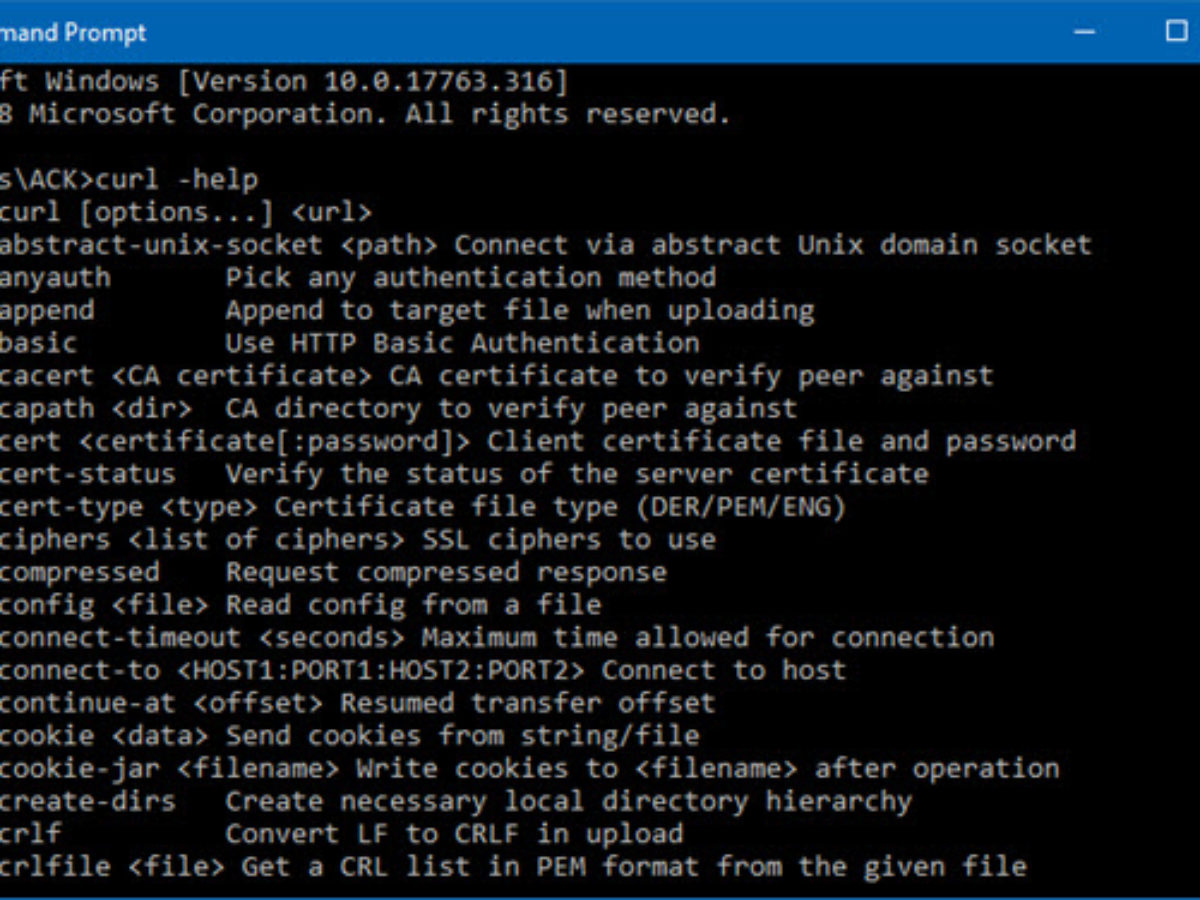Click the maximize window button
Image resolution: width=1200 pixels, height=900 pixels.
click(1176, 32)
